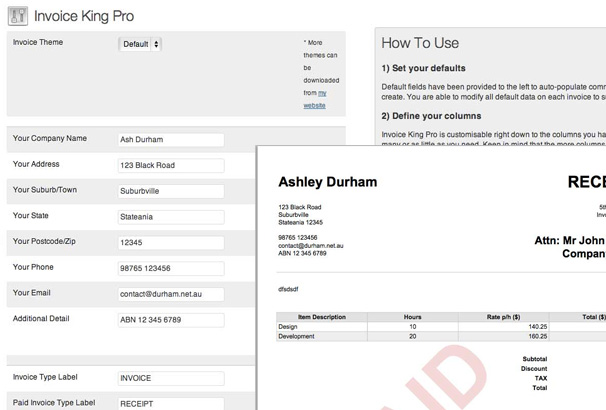Edit the Your Postcode/Zip field
The image size is (606, 410).
tap(171, 243)
